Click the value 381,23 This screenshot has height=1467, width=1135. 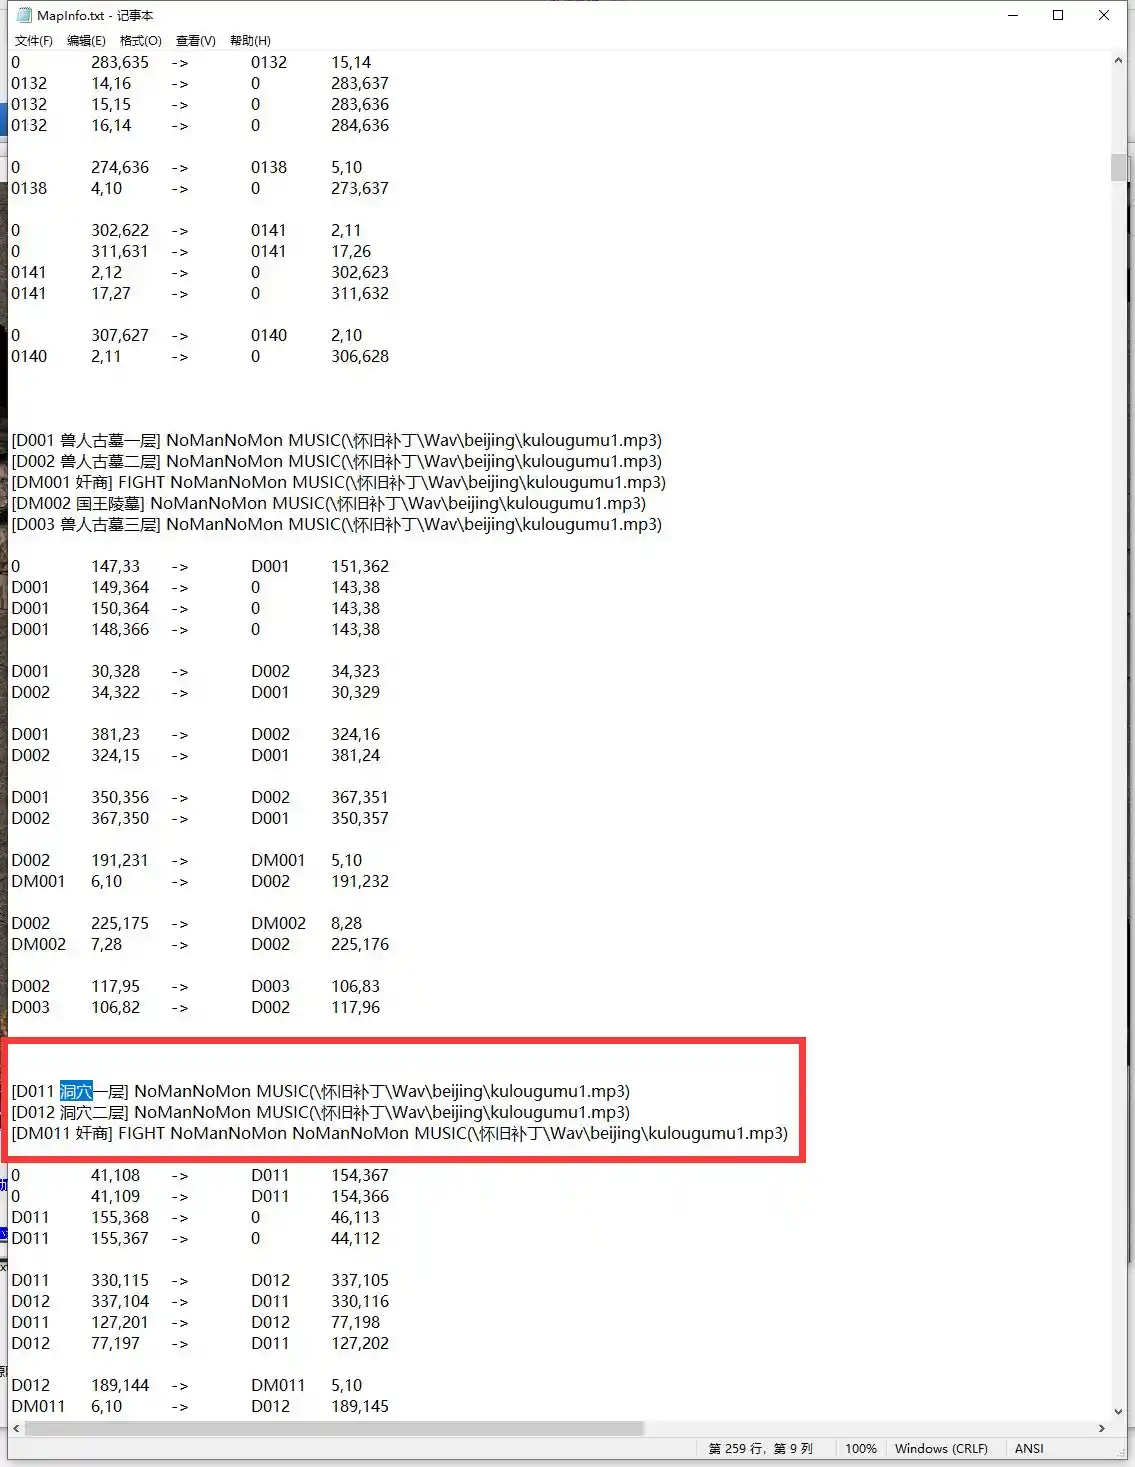coord(116,734)
